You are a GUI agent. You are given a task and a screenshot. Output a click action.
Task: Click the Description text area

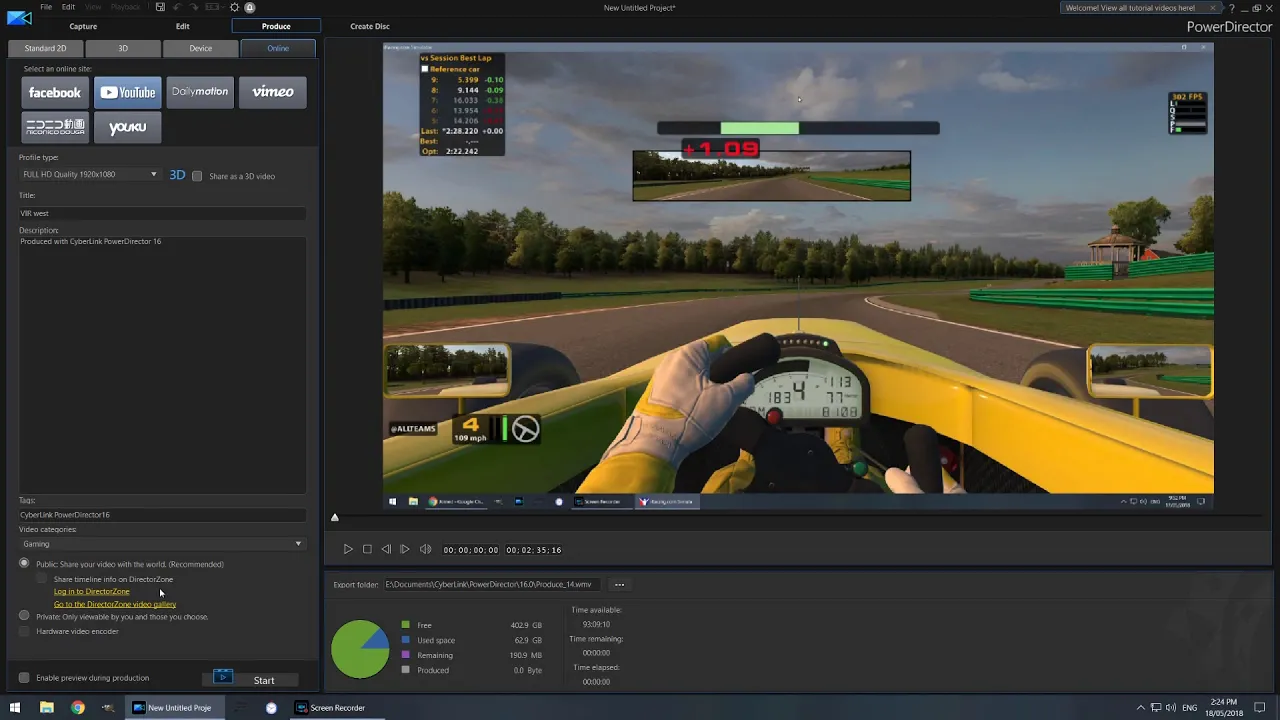tap(162, 364)
